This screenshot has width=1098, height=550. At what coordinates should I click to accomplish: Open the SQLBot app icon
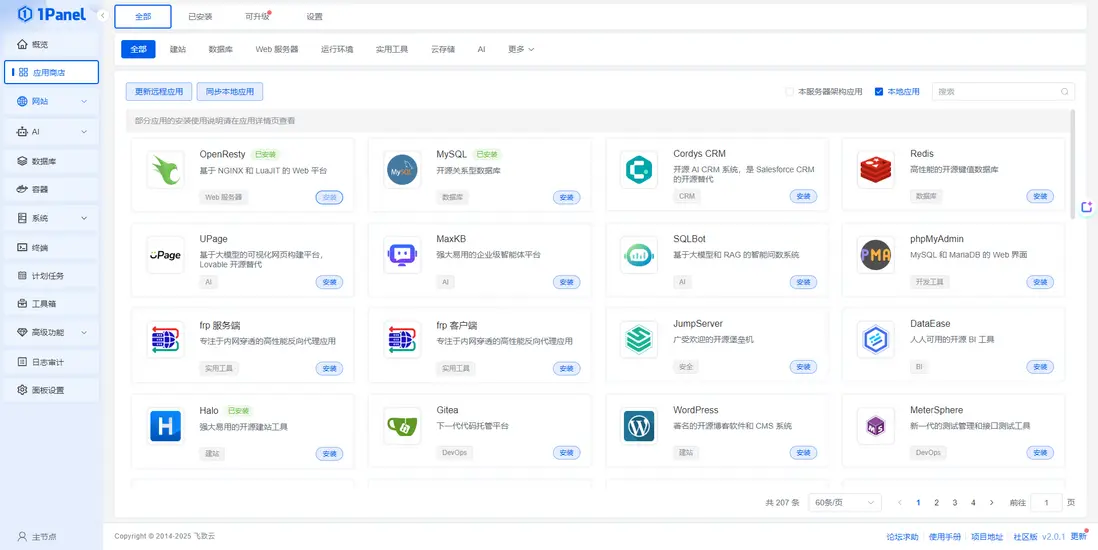coord(639,255)
